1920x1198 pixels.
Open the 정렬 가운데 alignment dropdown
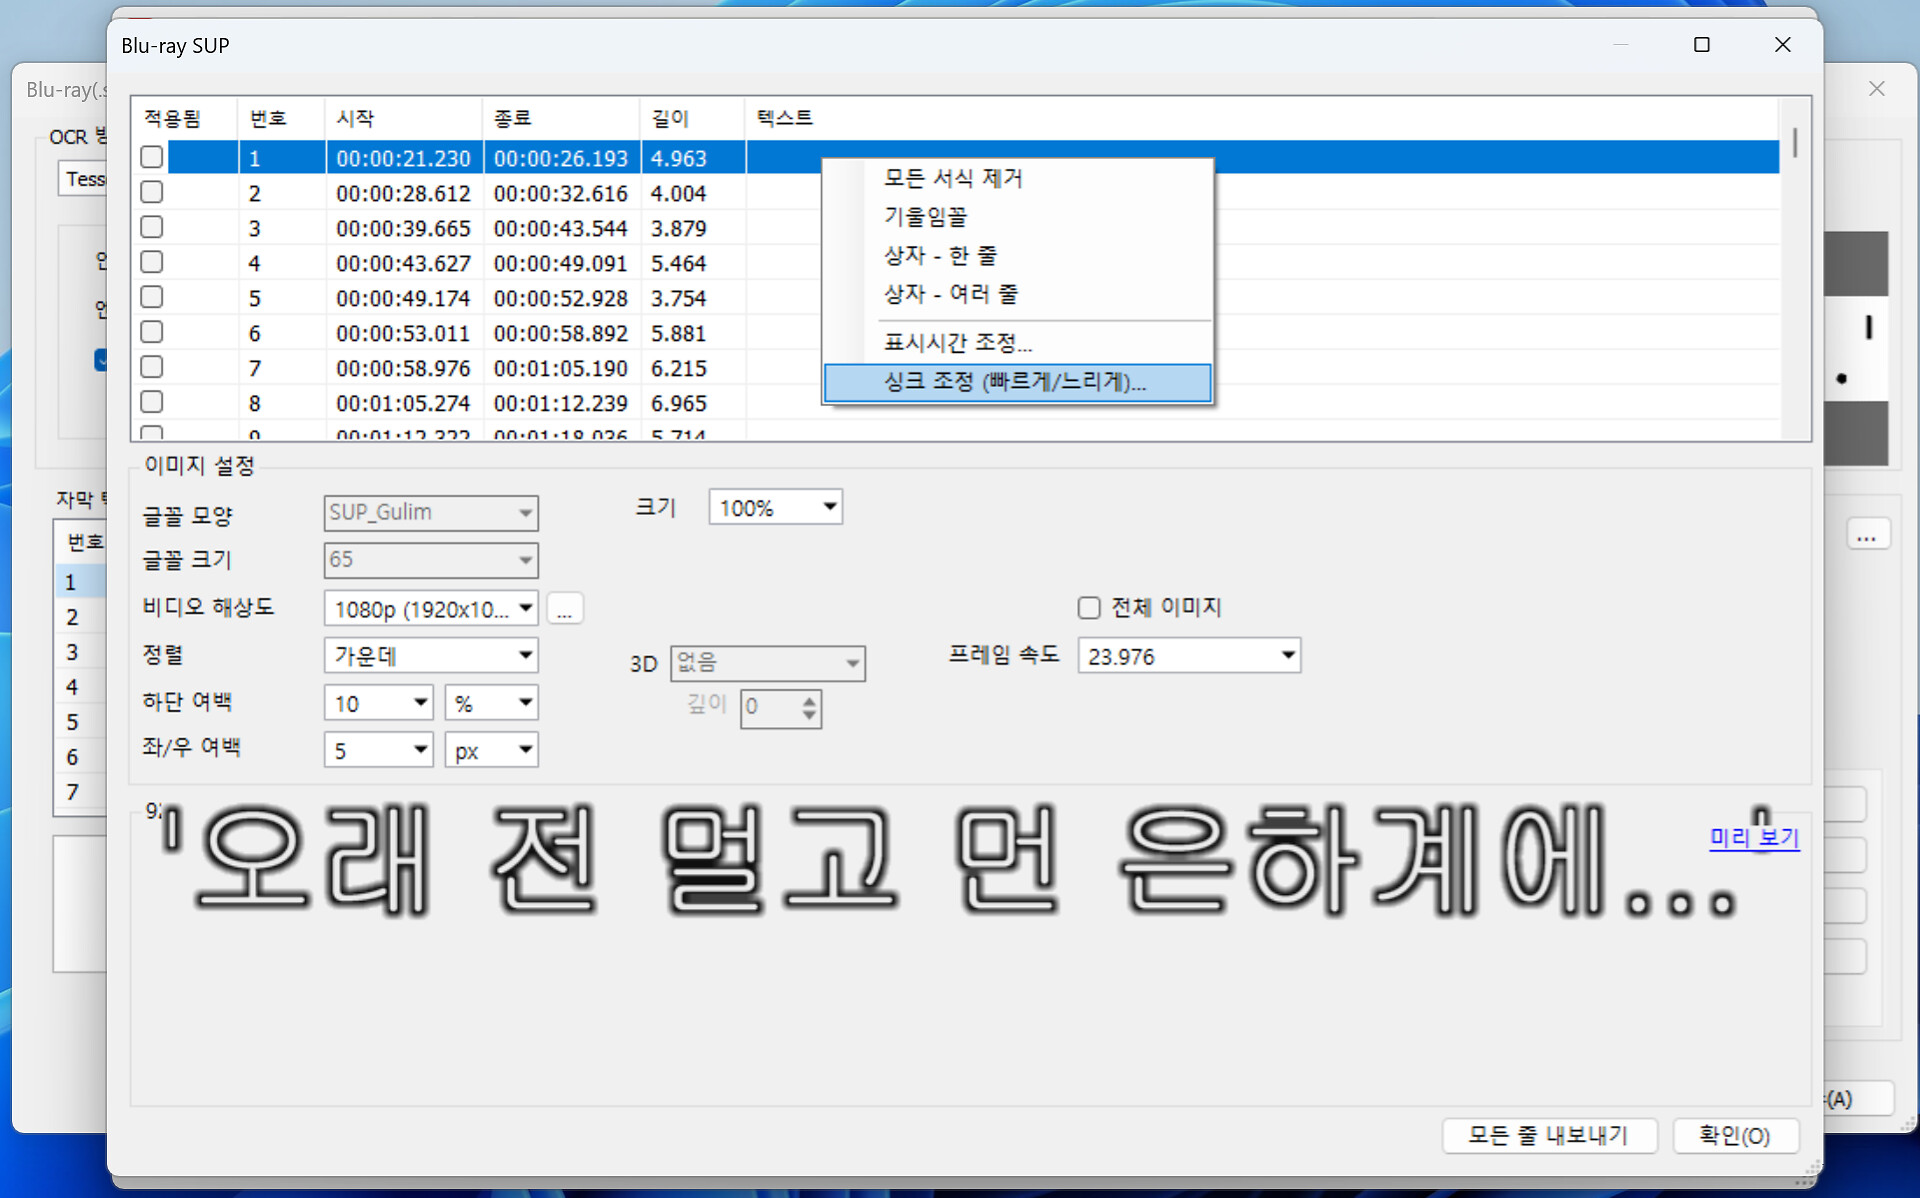pos(526,656)
